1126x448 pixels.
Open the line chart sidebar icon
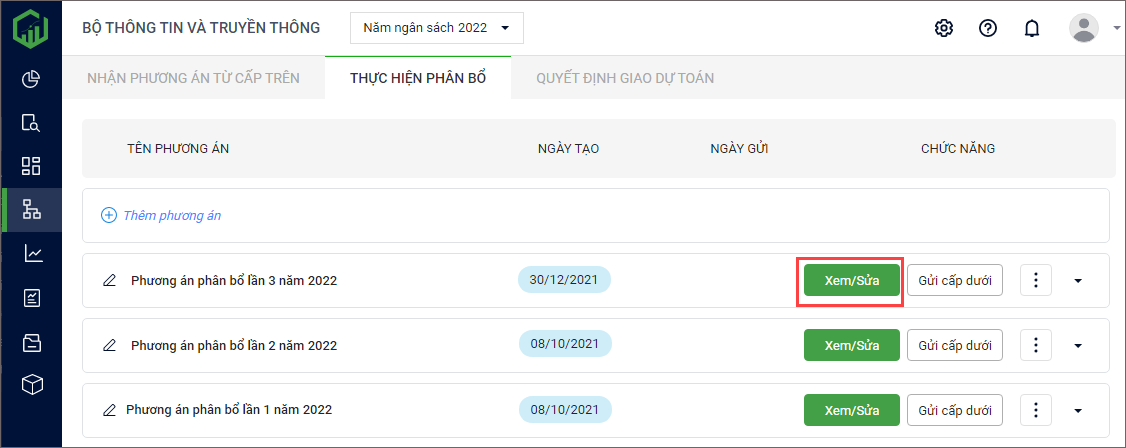(x=31, y=254)
